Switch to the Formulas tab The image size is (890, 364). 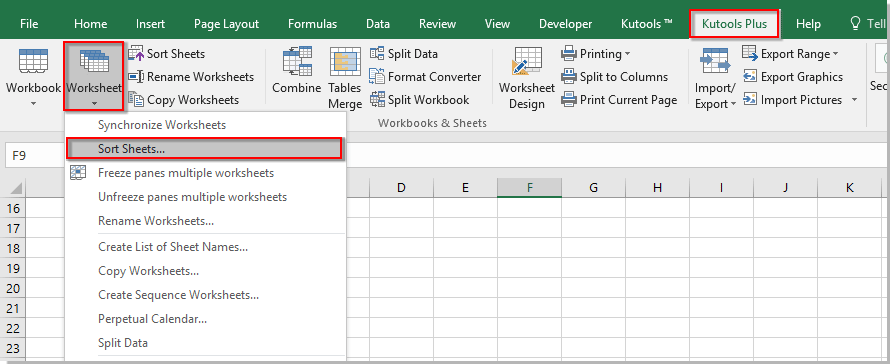313,24
